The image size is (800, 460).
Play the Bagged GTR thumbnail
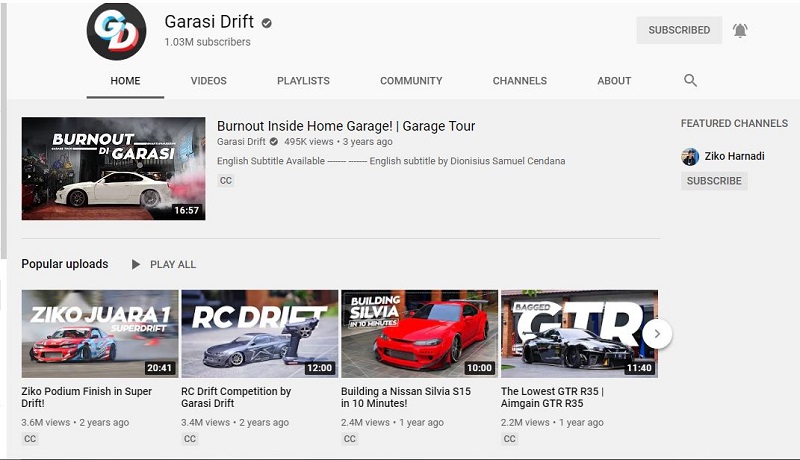(579, 334)
